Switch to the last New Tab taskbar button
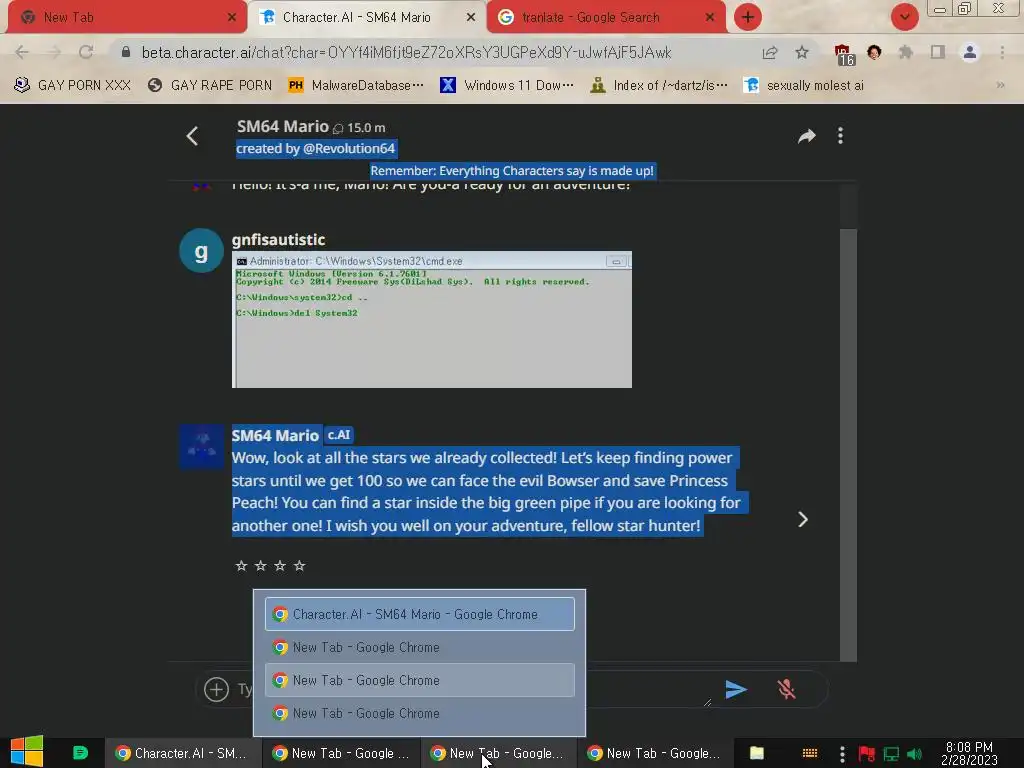1024x768 pixels. [x=655, y=753]
